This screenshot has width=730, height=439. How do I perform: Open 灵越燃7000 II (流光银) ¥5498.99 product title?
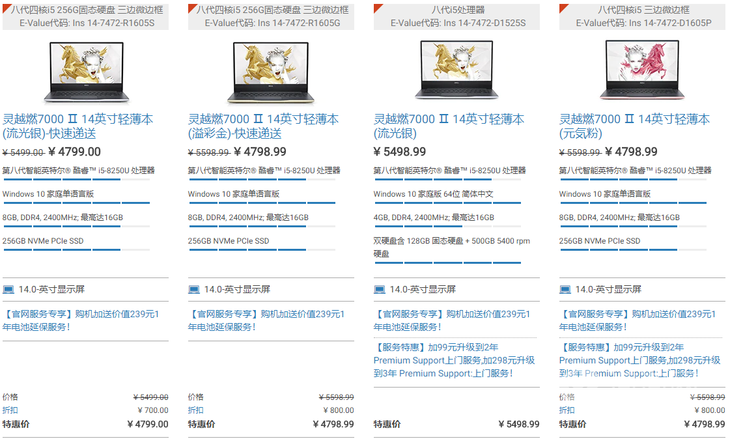click(449, 126)
